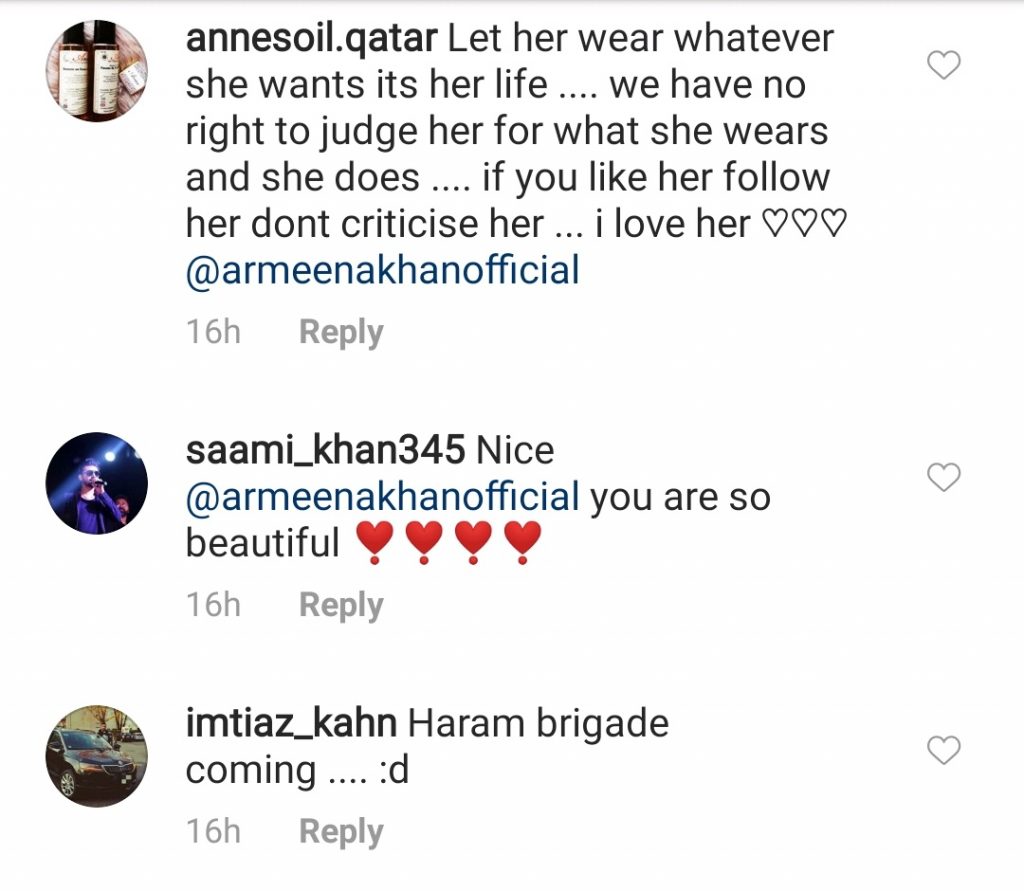
Task: Tap the 16h timestamp under imtiaz_kahn's comment
Action: click(x=213, y=832)
